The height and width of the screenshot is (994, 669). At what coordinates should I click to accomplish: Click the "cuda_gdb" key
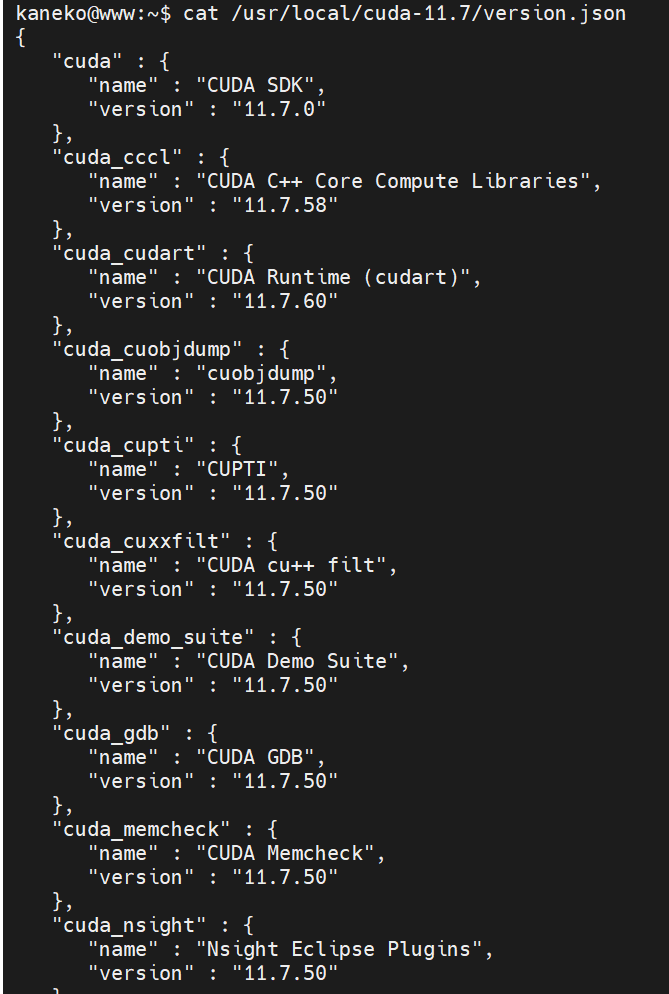pos(111,733)
